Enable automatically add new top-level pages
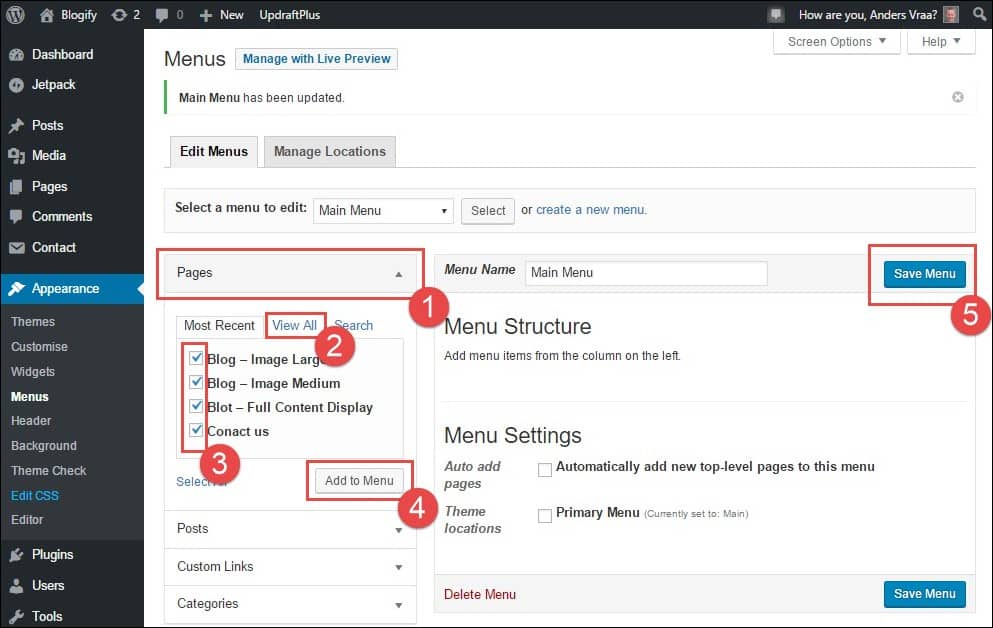The width and height of the screenshot is (993, 628). pos(545,469)
